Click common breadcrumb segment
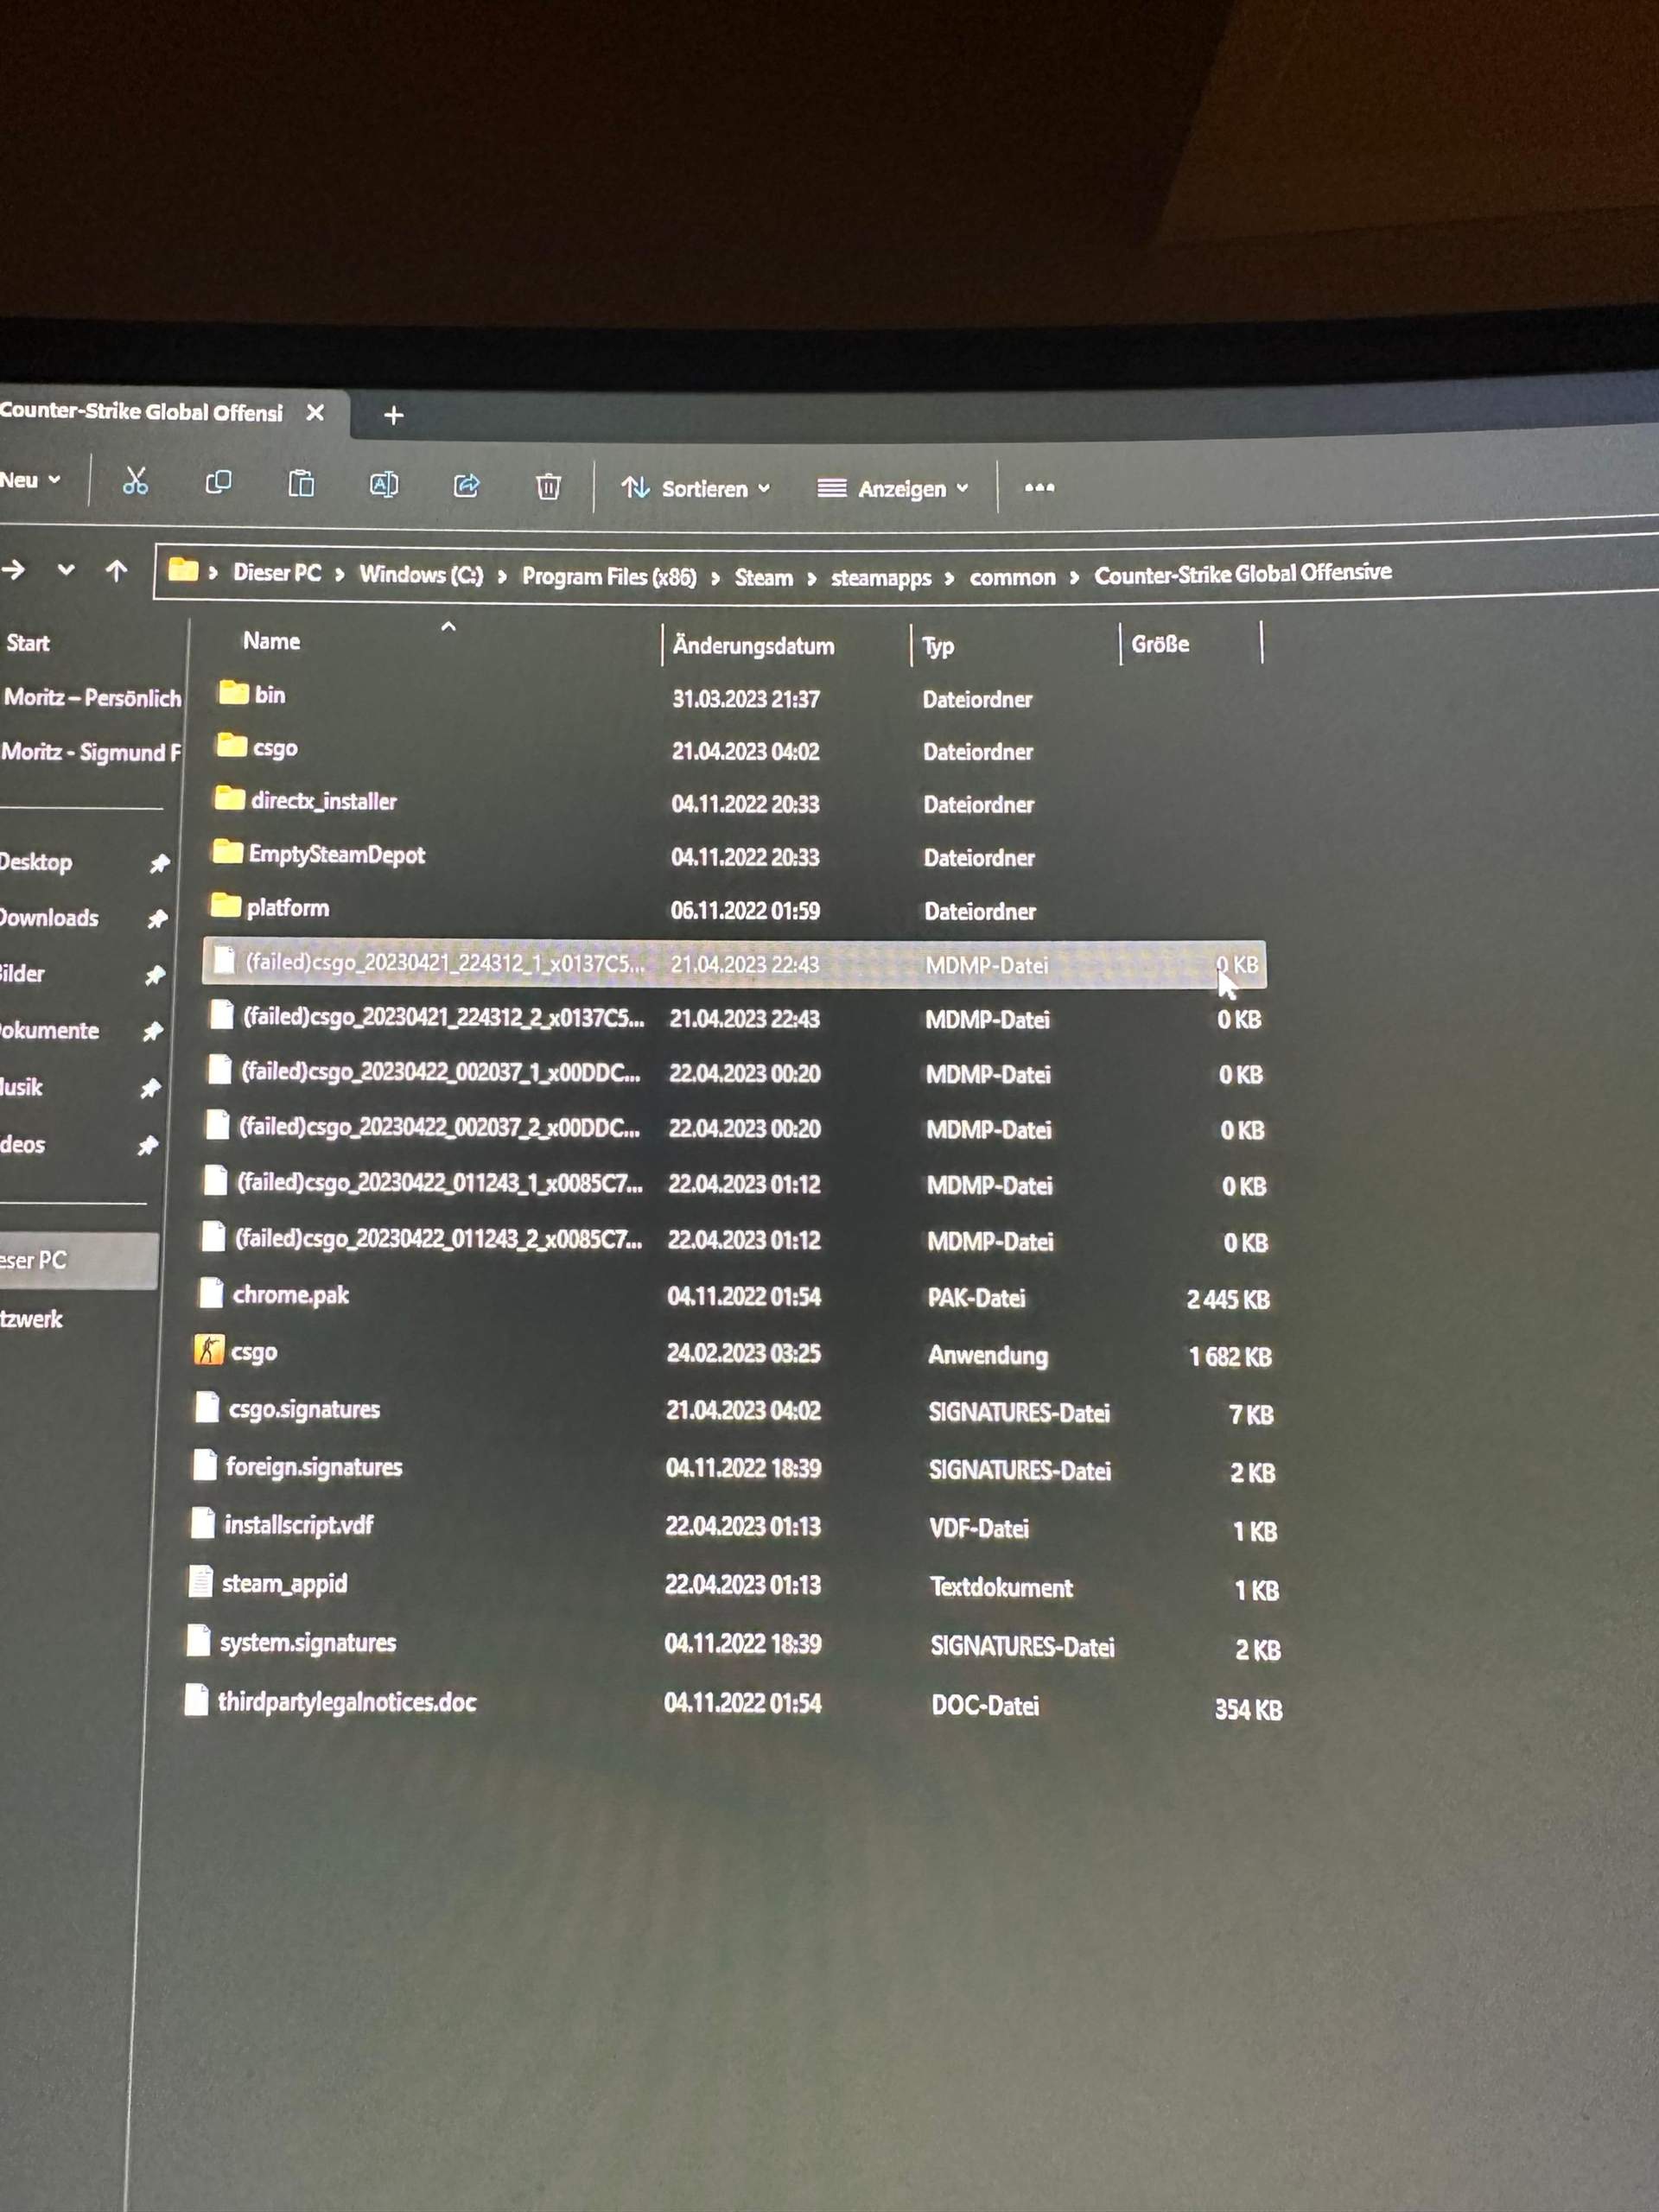Screen dimensions: 1659x2212 [1012, 577]
